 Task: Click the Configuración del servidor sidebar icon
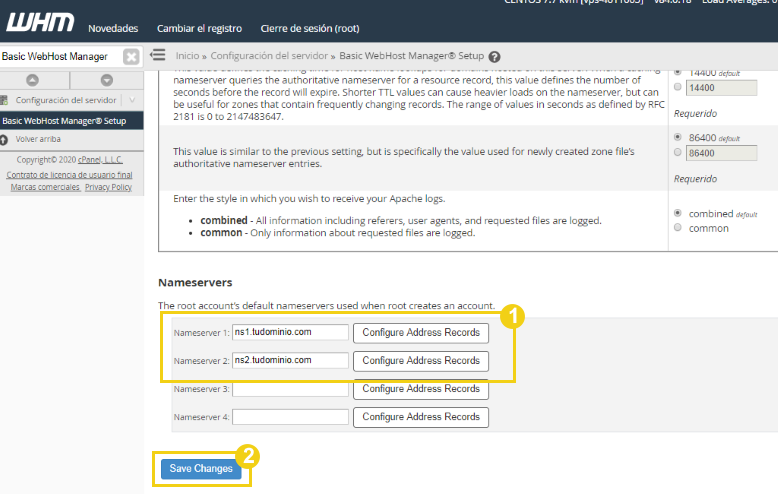pos(4,100)
